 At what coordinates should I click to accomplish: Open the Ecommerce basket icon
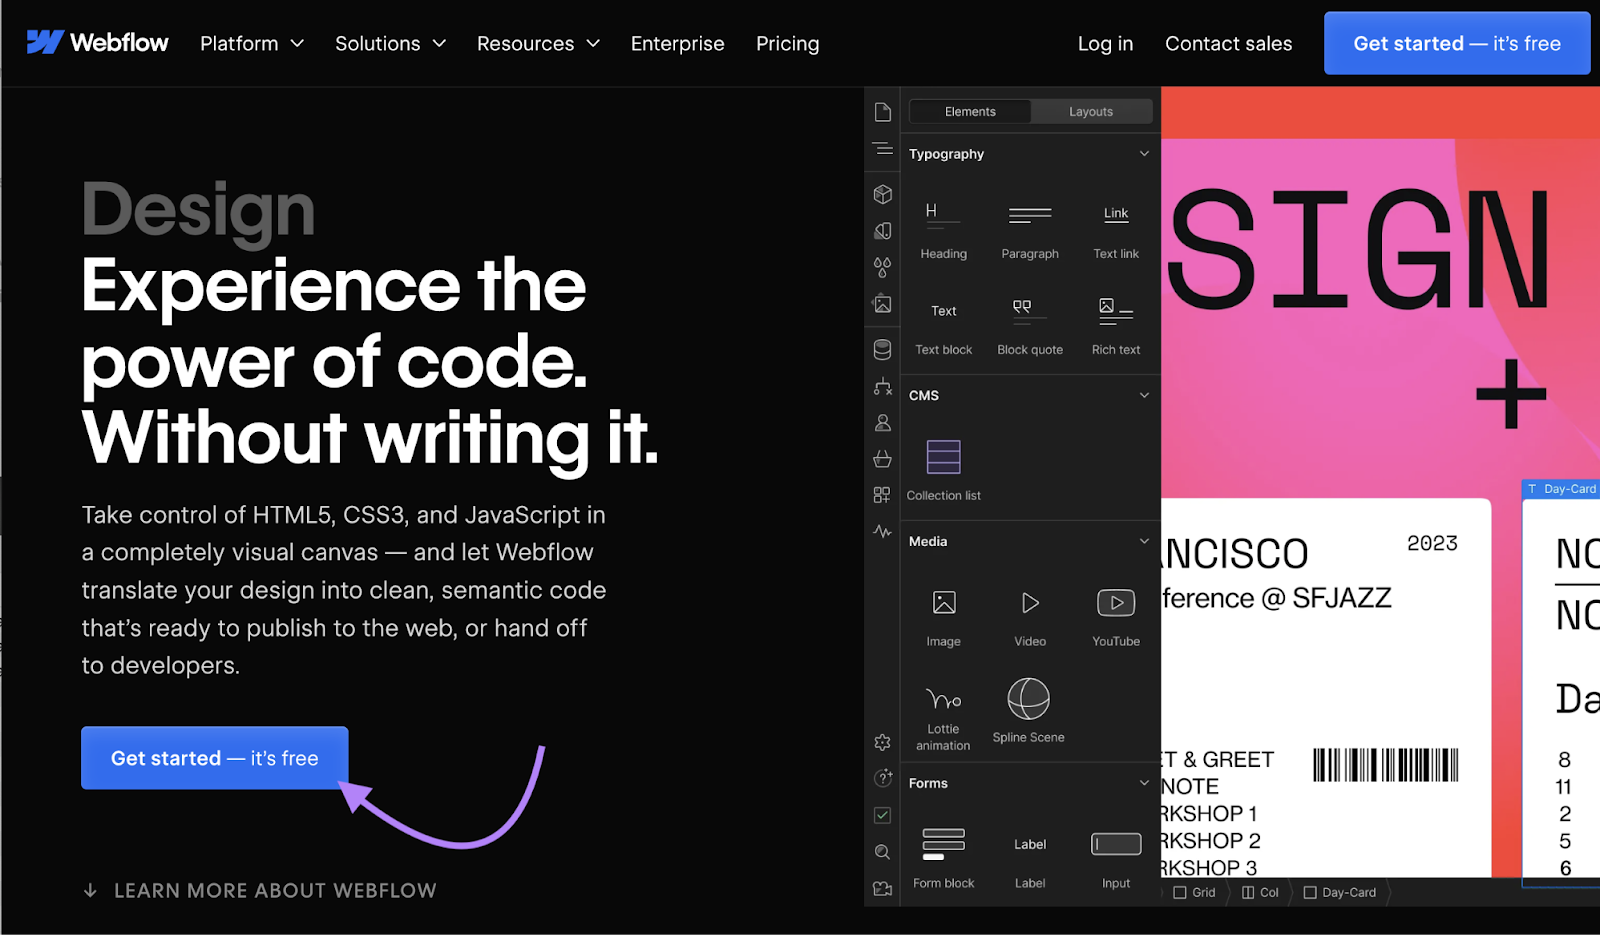882,459
